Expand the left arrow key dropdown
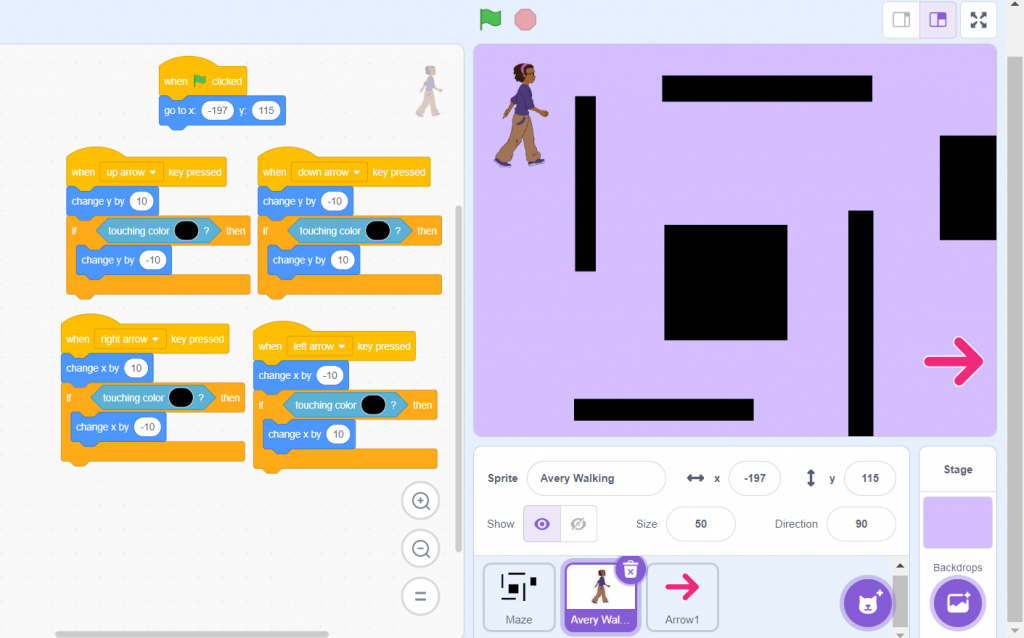Screen dimensions: 1024x638 pos(319,347)
